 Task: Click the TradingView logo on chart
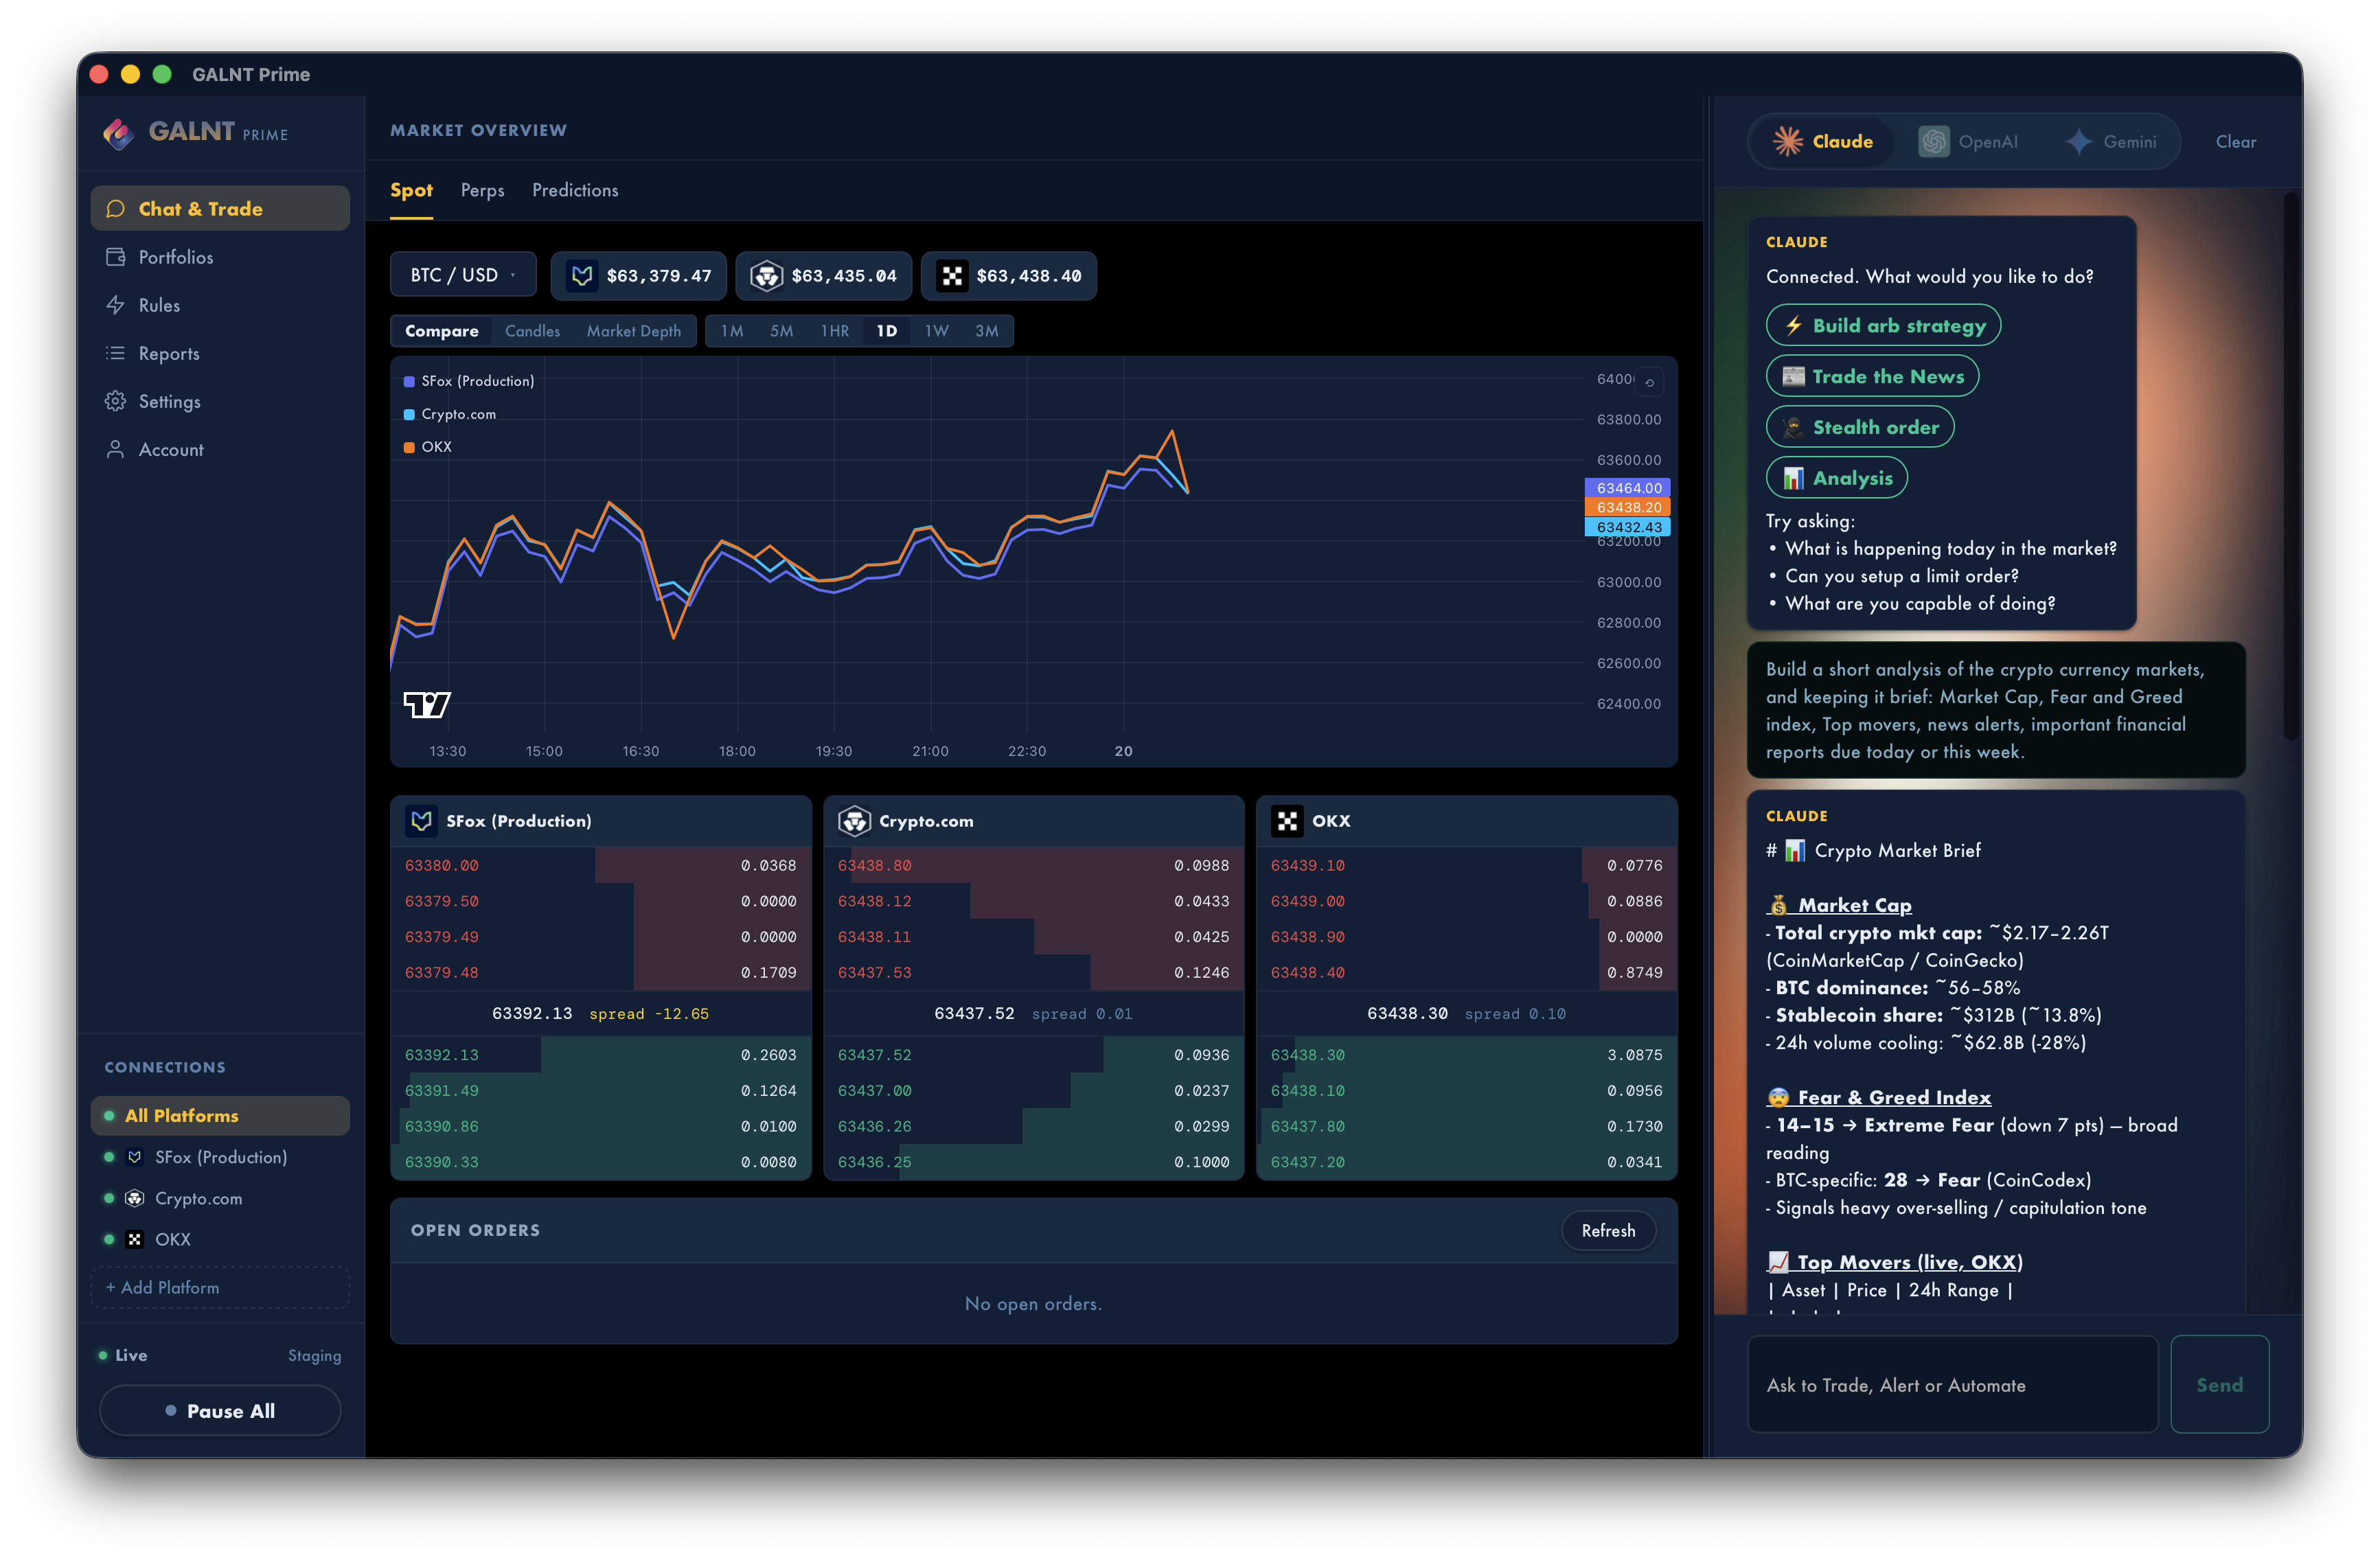click(427, 705)
